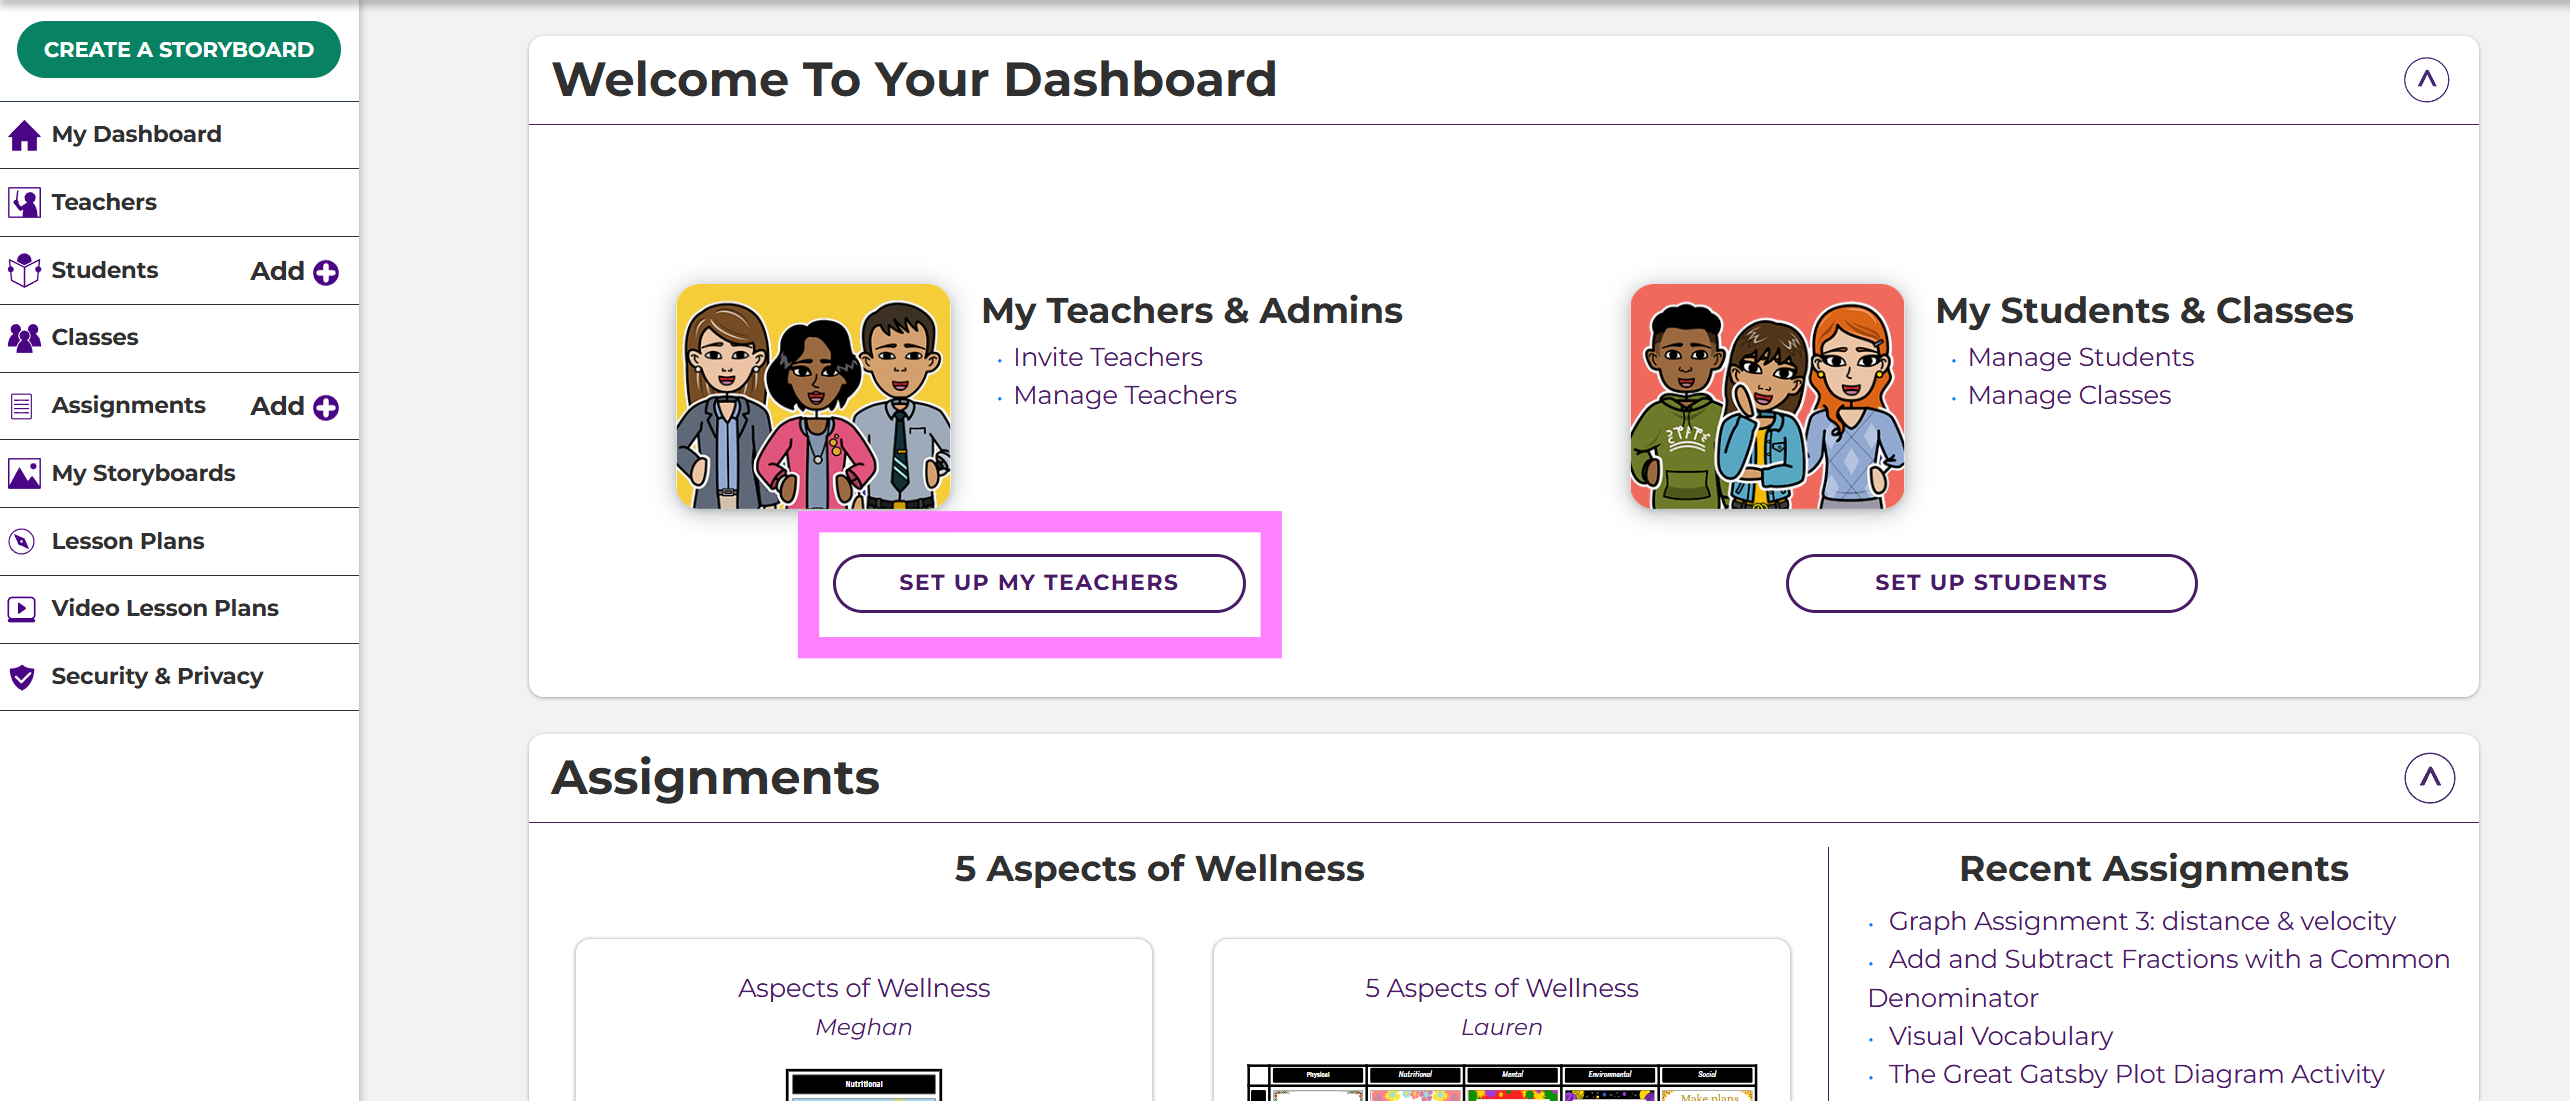The image size is (2570, 1101).
Task: Open Students in the sidebar menu
Action: pyautogui.click(x=104, y=270)
